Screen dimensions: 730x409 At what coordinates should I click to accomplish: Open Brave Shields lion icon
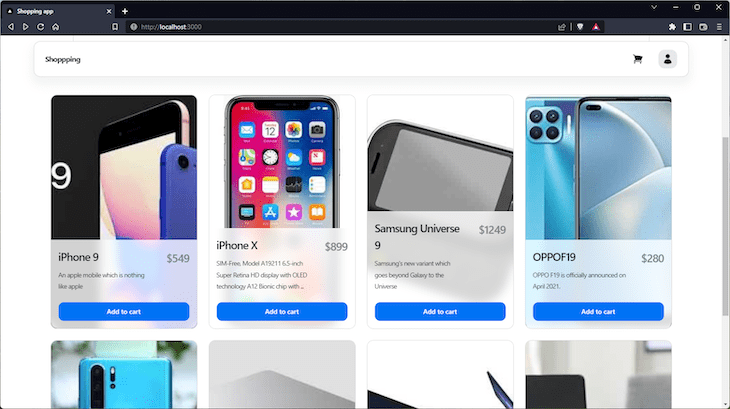580,27
